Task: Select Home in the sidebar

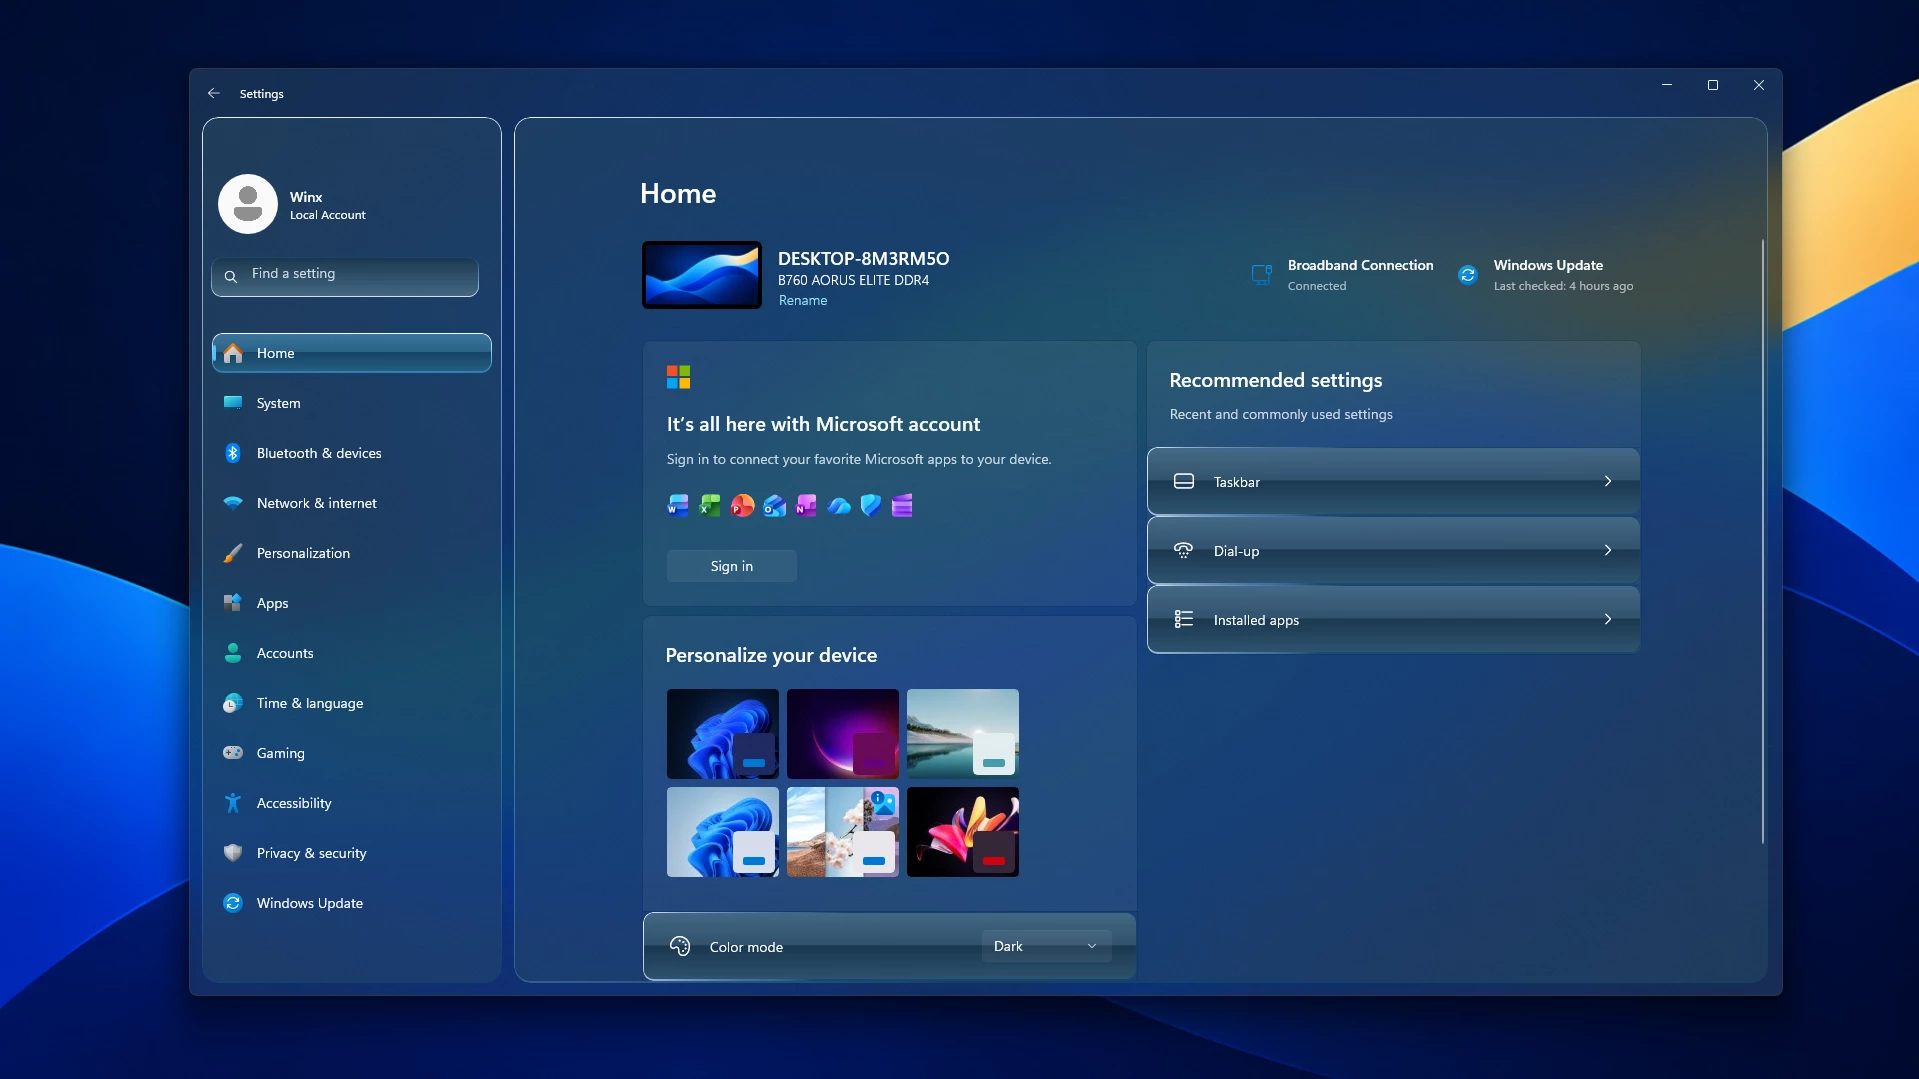Action: point(352,353)
